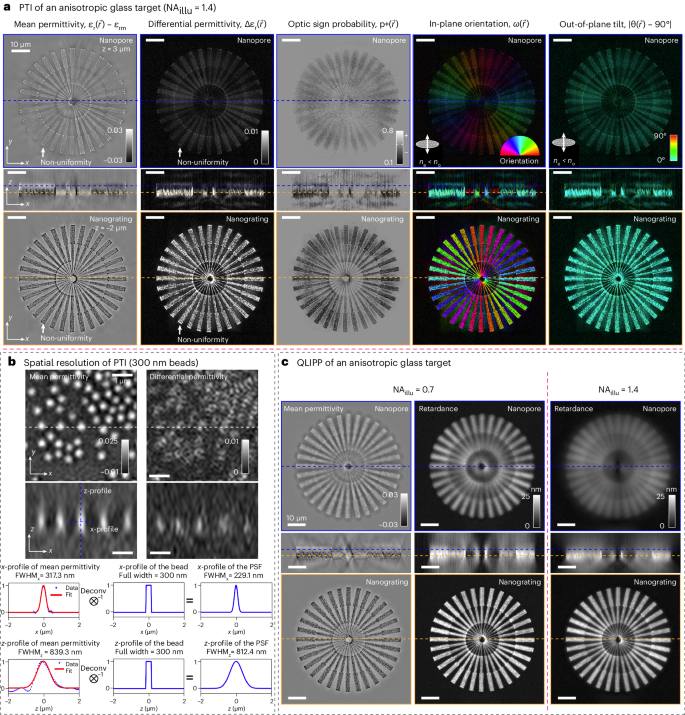Click the 10 µm scale bar in panel a
Viewport: 685px width, 715px height.
tap(18, 52)
